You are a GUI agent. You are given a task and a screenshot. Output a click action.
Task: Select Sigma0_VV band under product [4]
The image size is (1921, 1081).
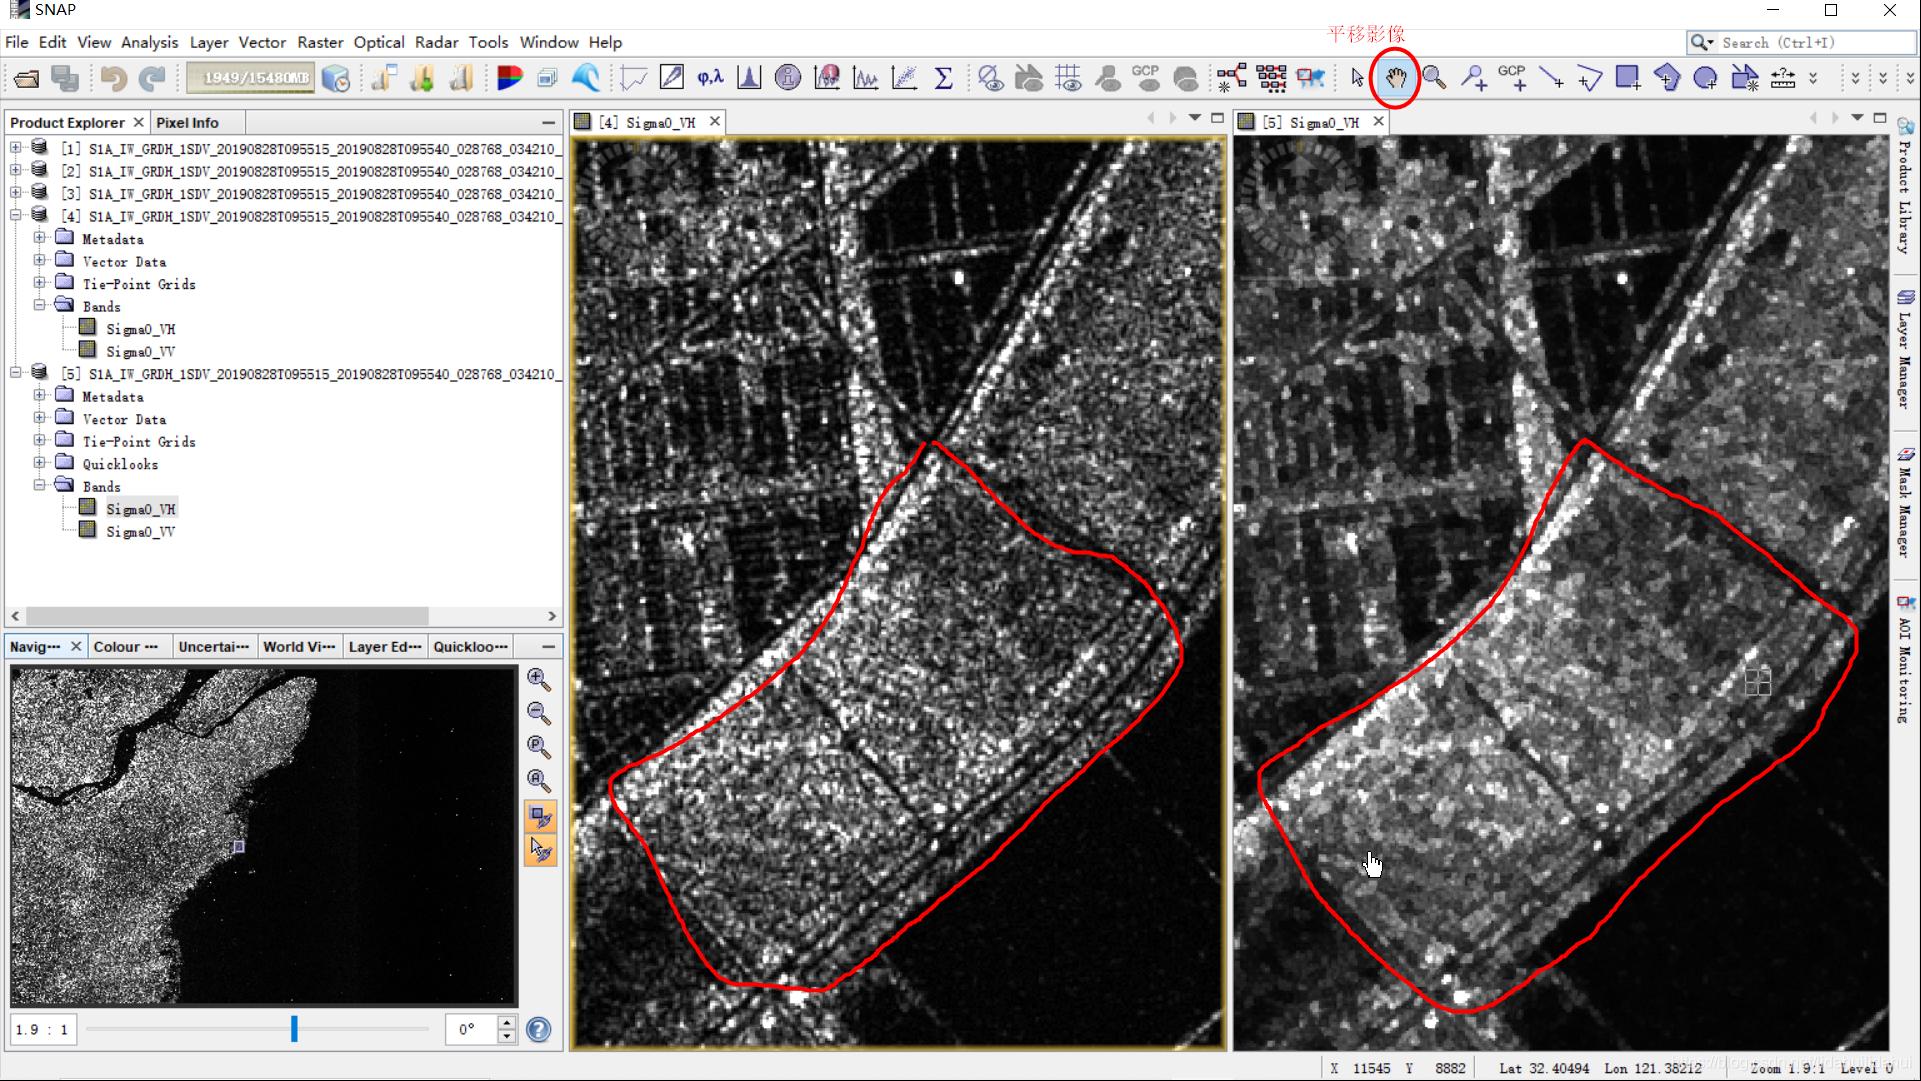pos(140,352)
